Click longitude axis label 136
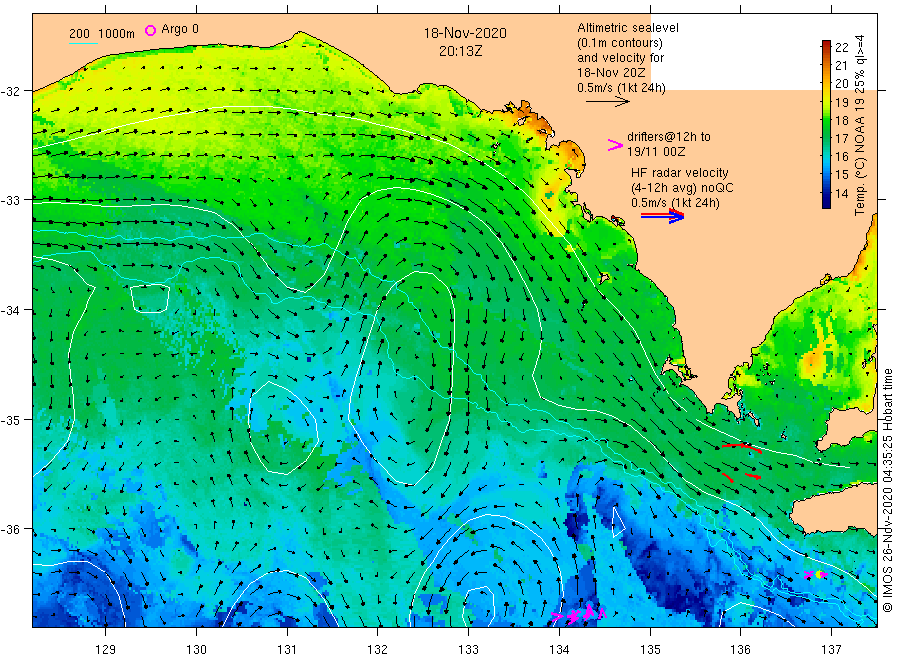 point(740,649)
